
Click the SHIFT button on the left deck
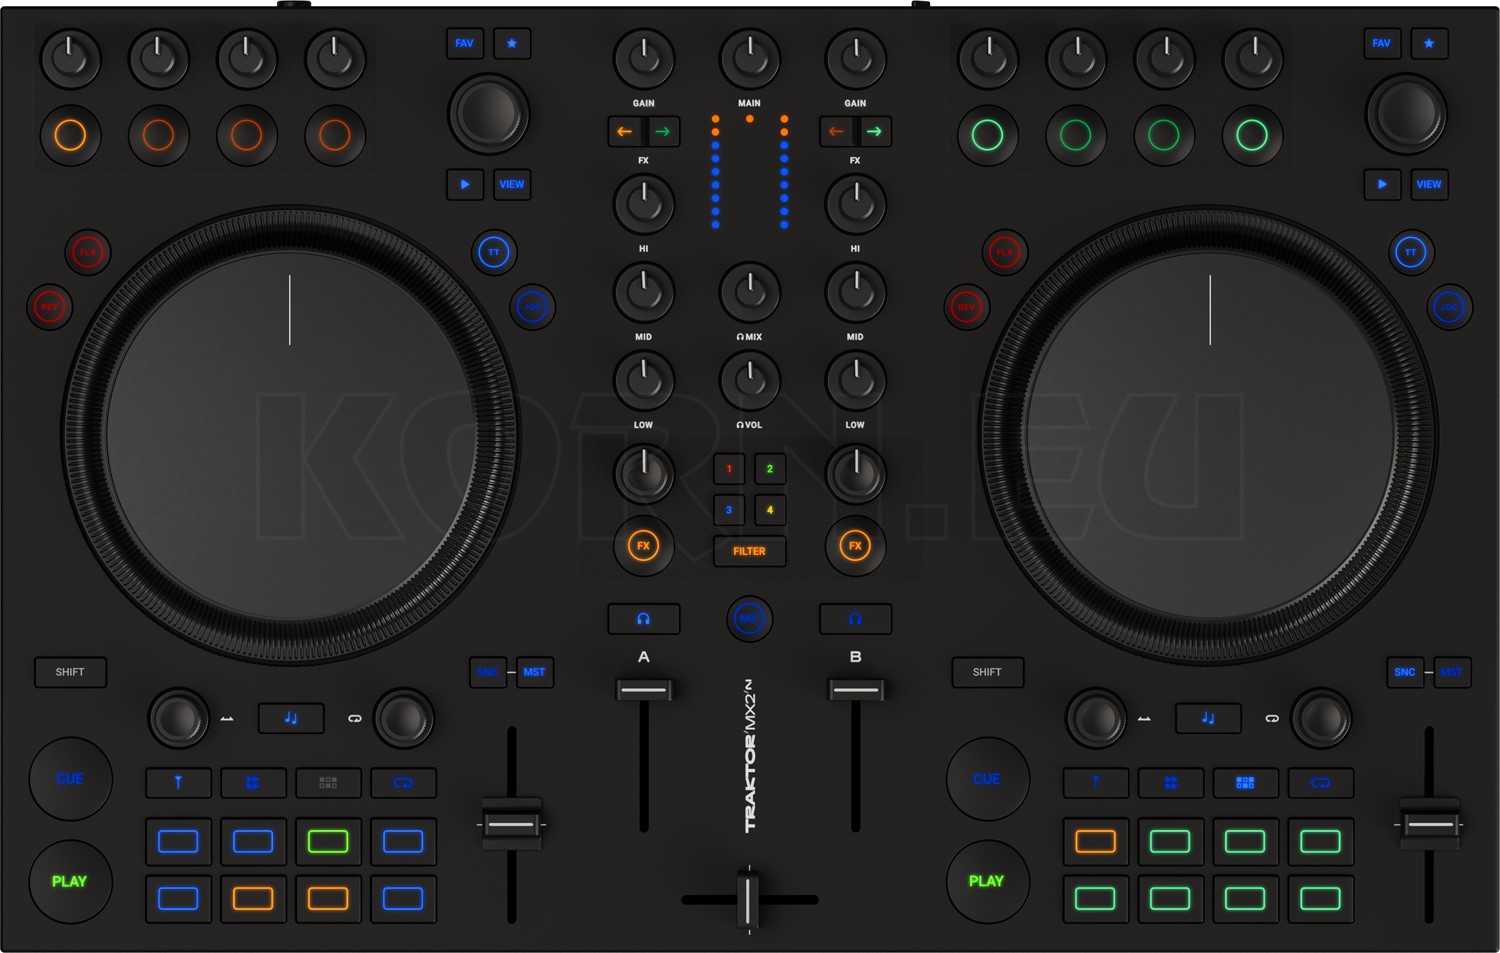(69, 672)
